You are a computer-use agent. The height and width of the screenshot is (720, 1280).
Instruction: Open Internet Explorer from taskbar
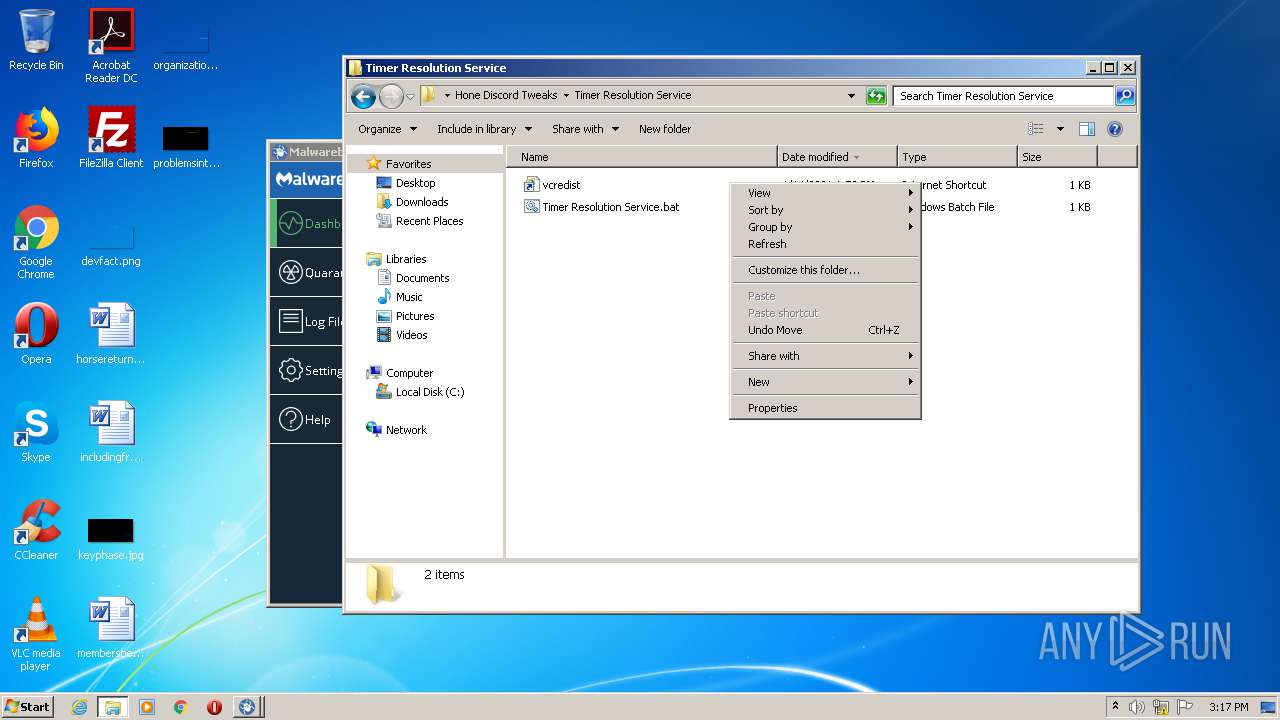79,707
